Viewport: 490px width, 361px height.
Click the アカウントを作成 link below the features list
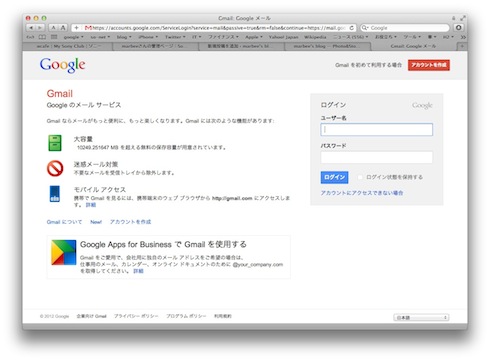coord(130,222)
